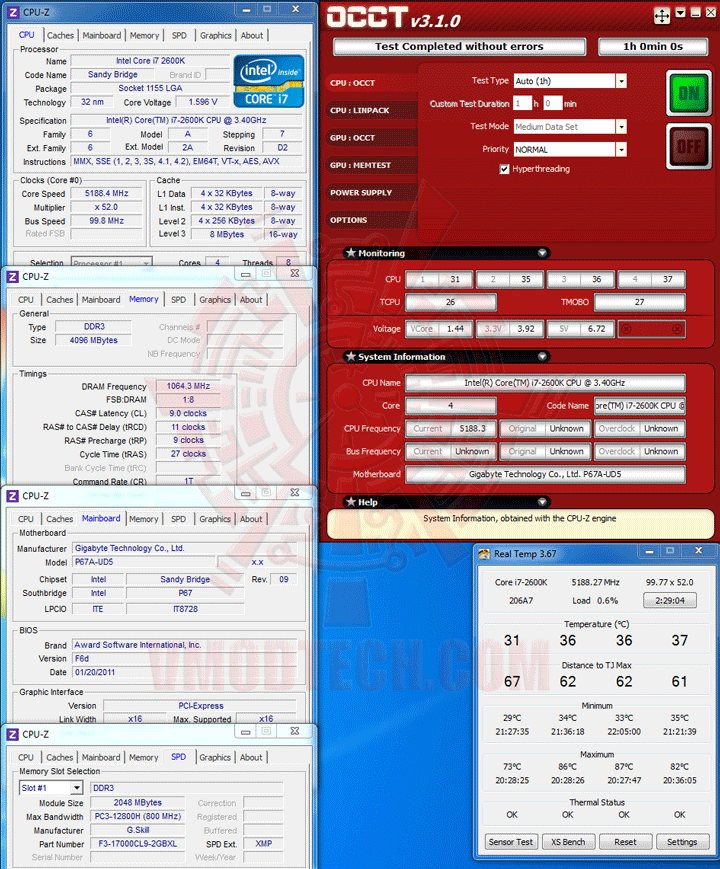
Task: Select the GPU : OCCT tab
Action: pos(370,138)
